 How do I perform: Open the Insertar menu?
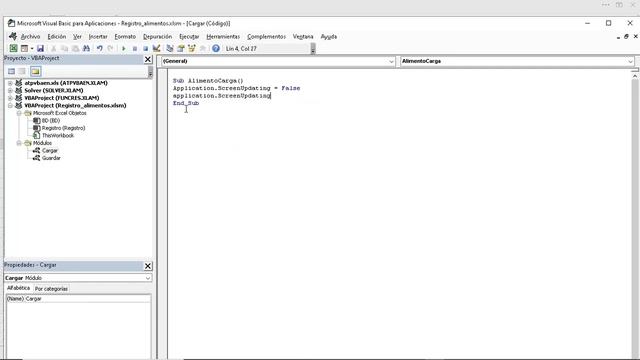click(98, 37)
